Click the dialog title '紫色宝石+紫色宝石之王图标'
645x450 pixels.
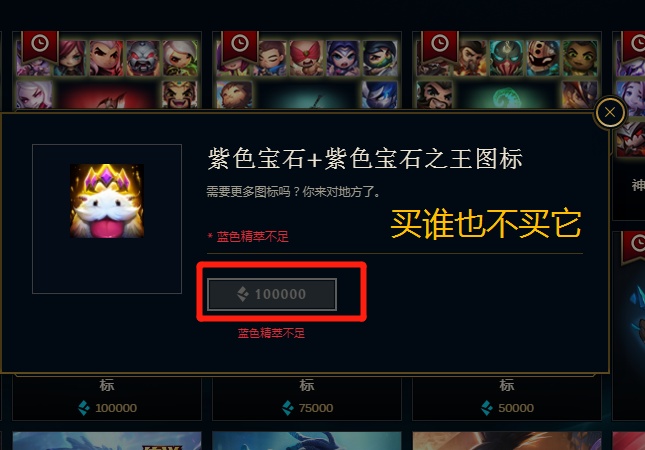tap(365, 159)
